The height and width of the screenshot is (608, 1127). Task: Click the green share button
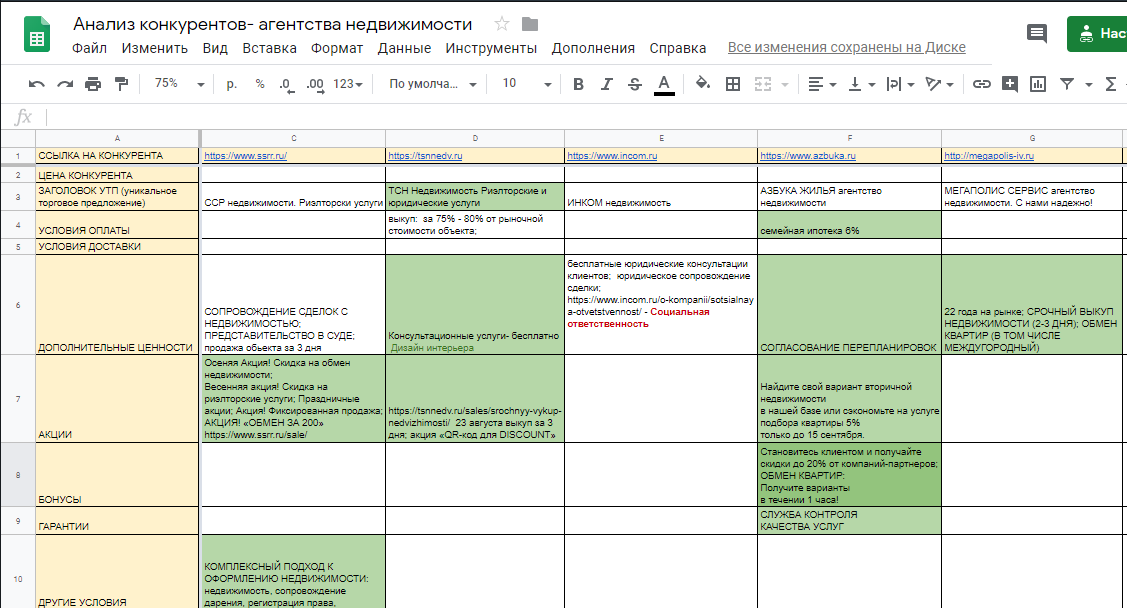tap(1097, 34)
